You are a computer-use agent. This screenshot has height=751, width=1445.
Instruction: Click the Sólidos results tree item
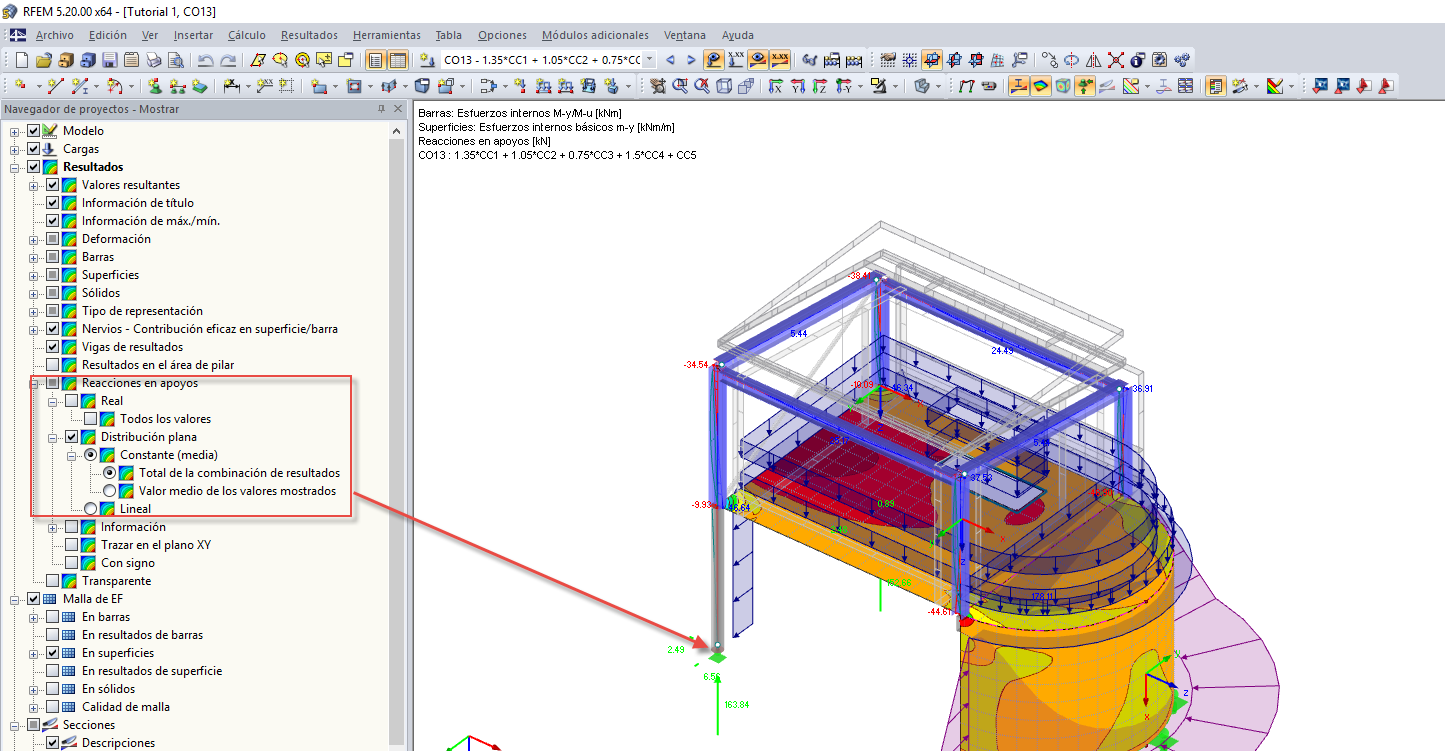101,293
